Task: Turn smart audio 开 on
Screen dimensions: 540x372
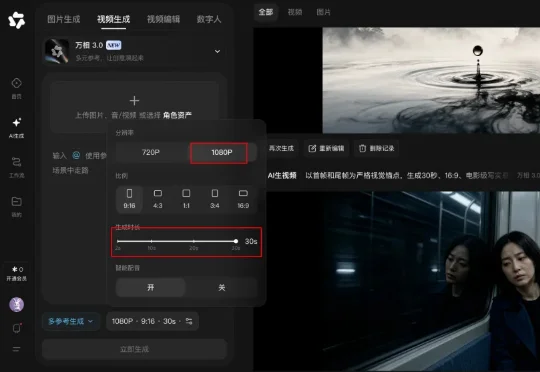Action: pos(151,287)
